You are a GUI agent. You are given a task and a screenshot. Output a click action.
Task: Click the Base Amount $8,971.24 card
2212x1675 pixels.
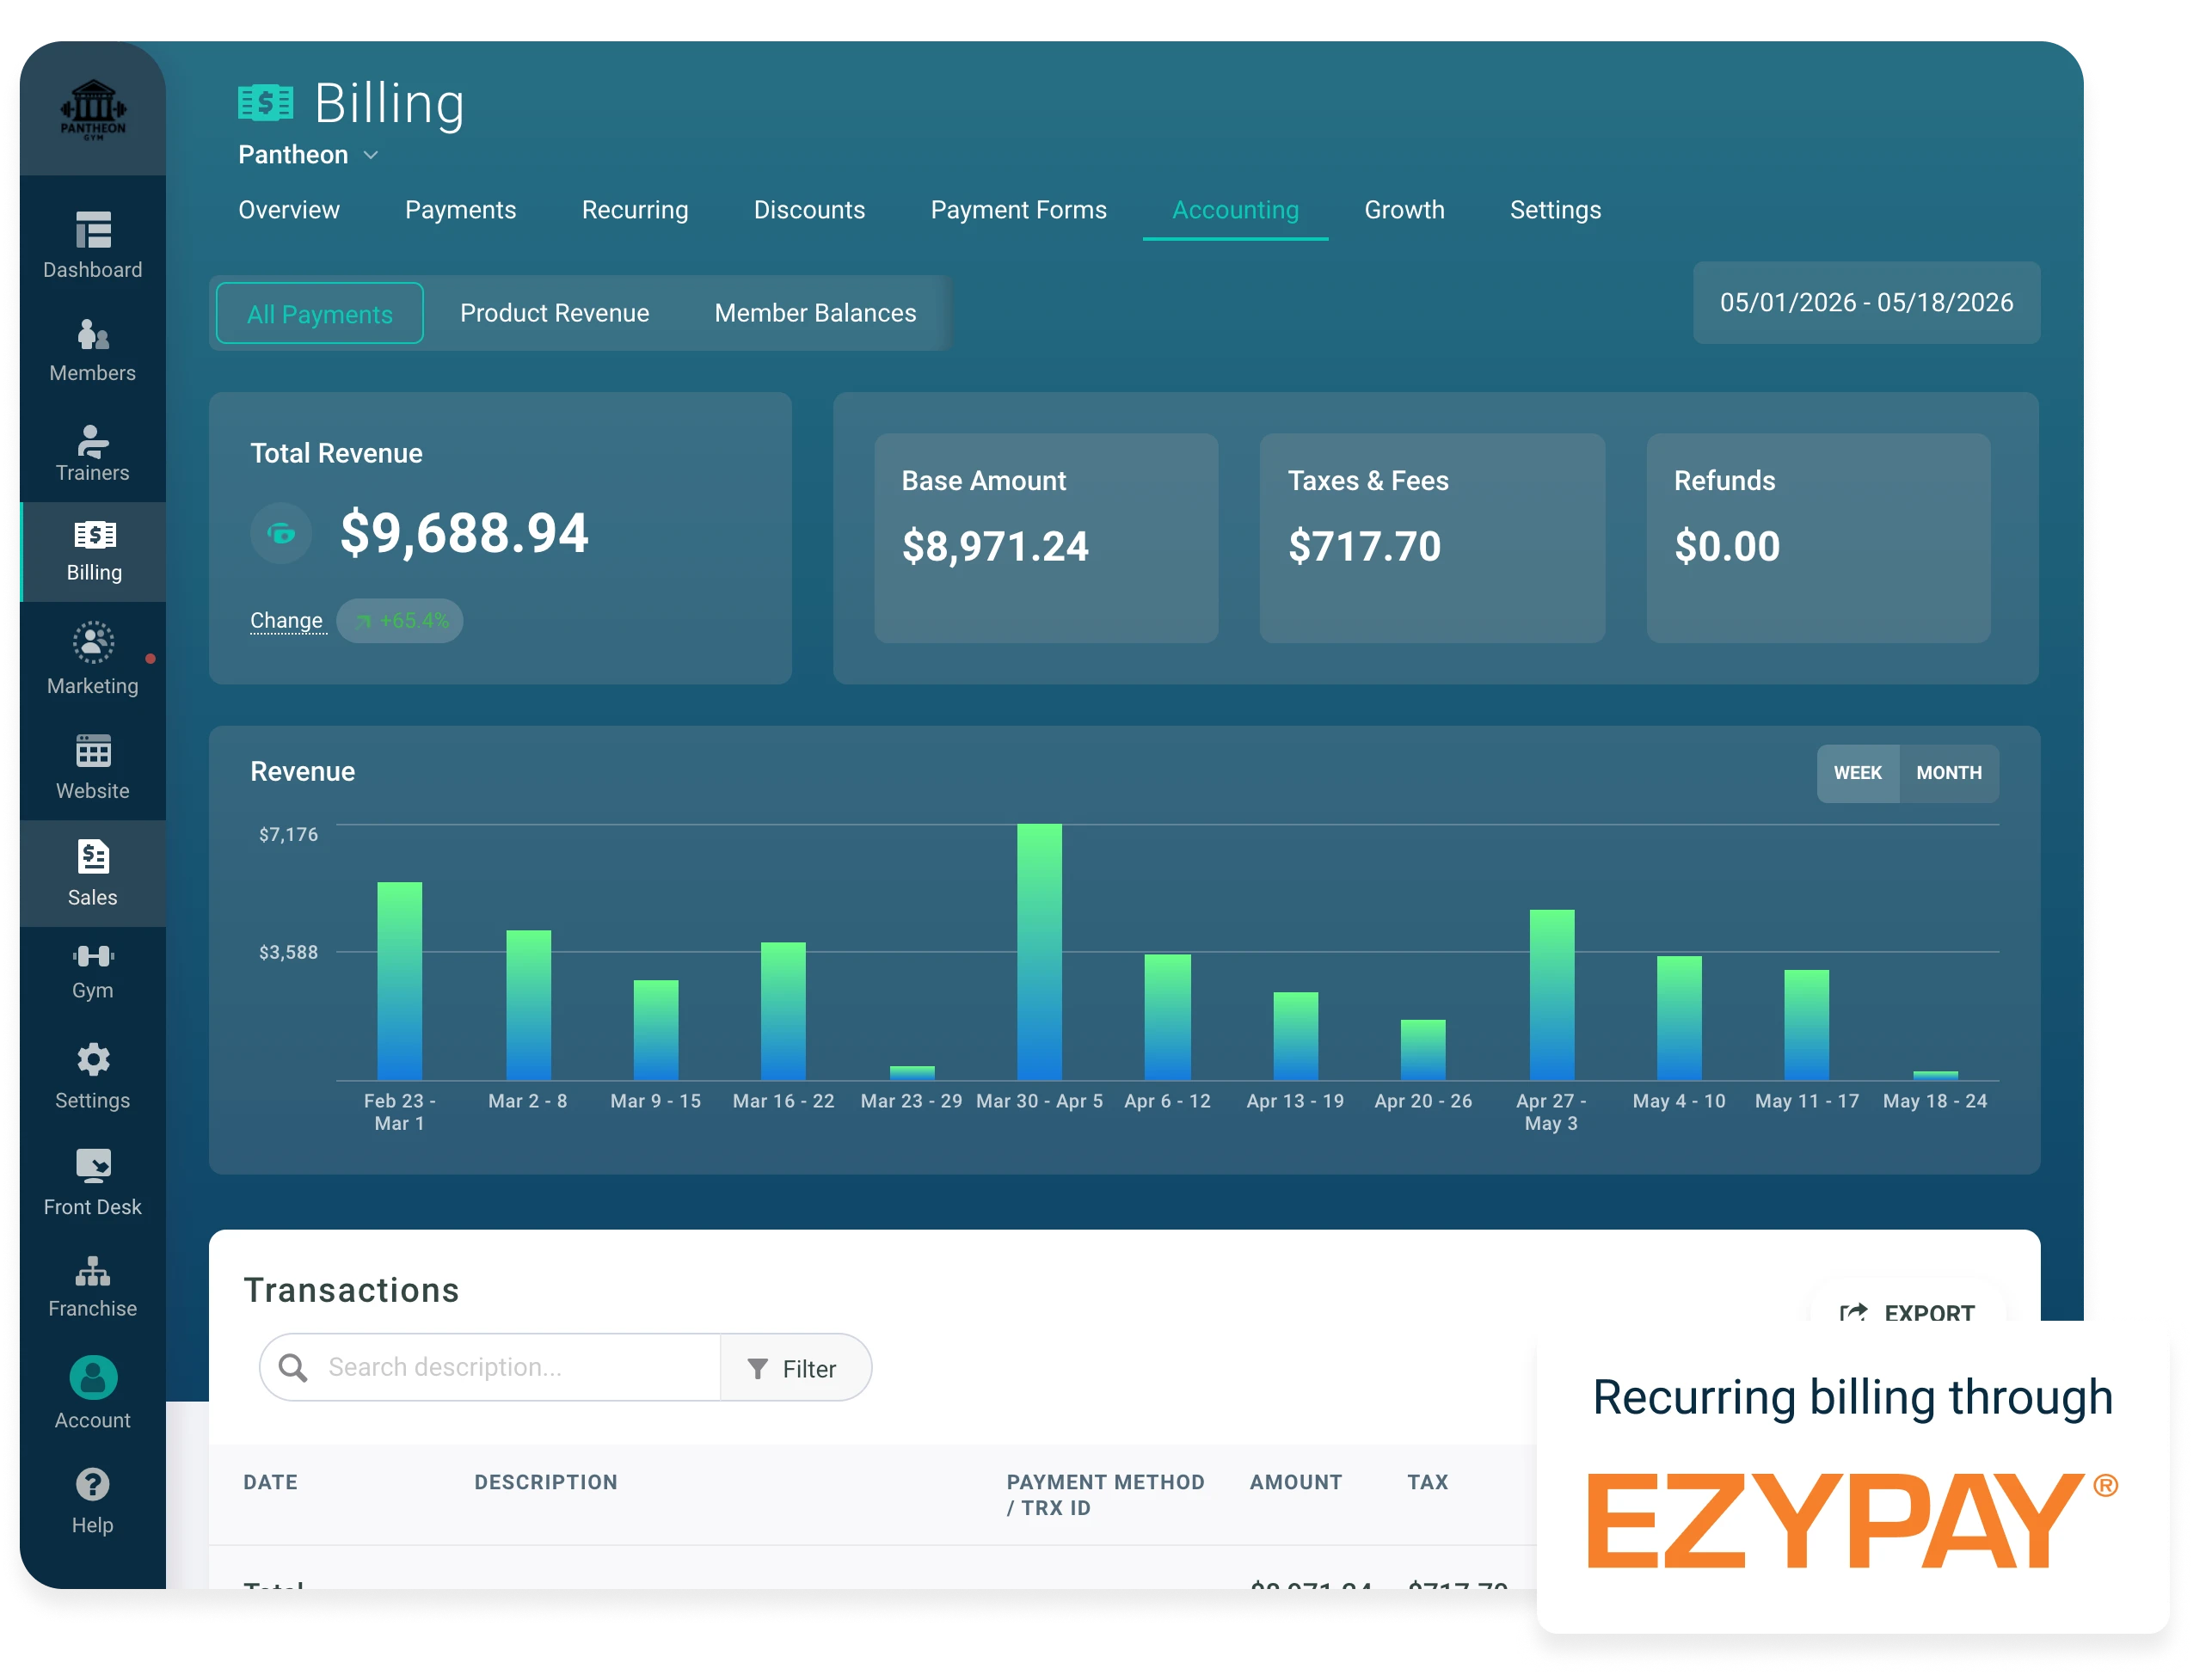[1047, 538]
